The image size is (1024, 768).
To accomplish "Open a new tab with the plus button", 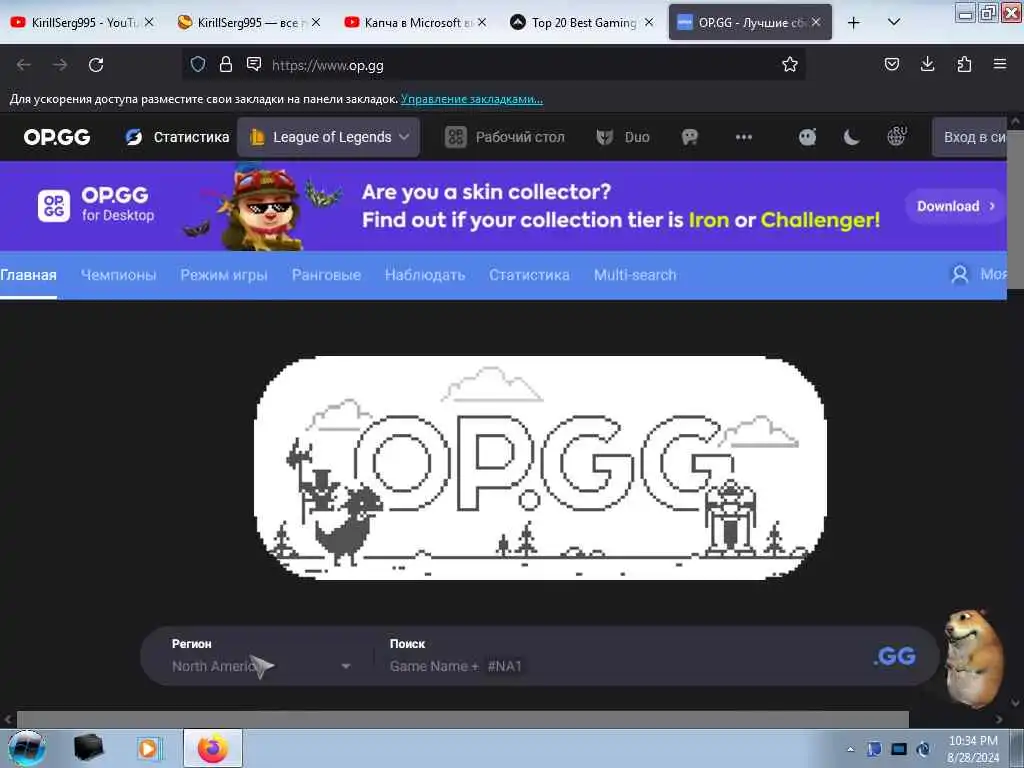I will pyautogui.click(x=854, y=23).
